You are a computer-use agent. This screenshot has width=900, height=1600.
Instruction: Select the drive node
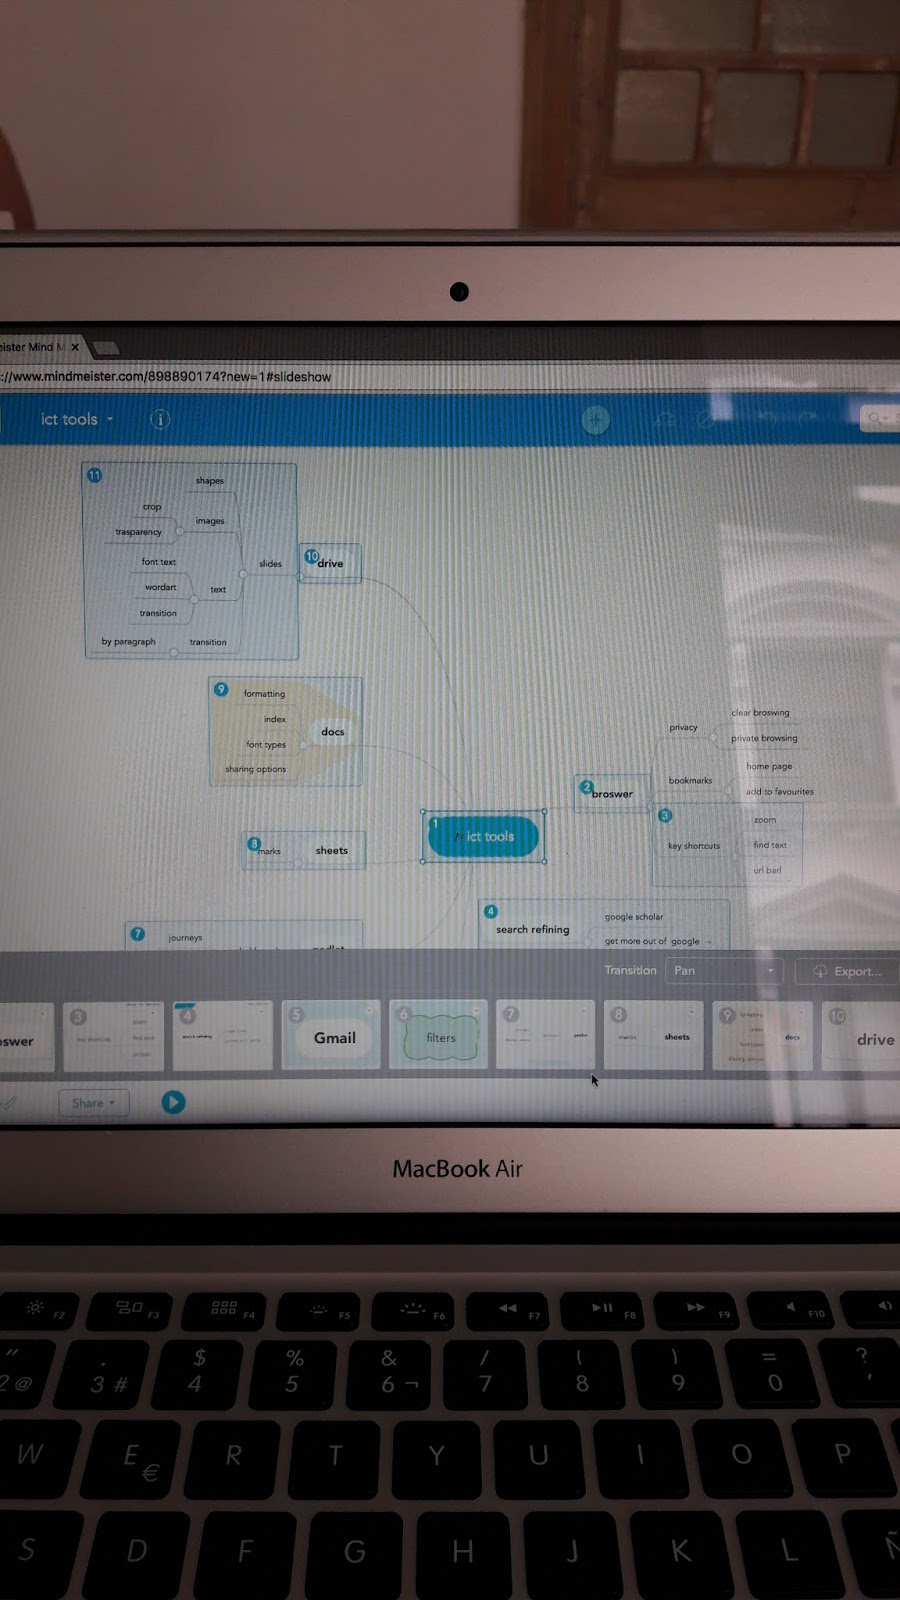click(331, 564)
